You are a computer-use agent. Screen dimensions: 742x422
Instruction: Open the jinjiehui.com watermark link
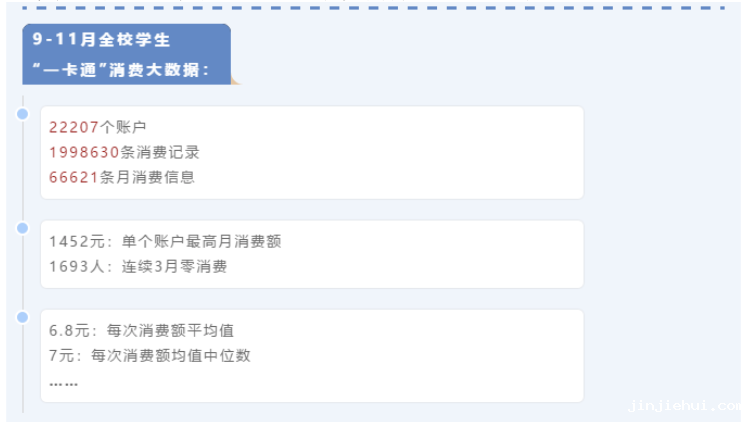coord(683,406)
